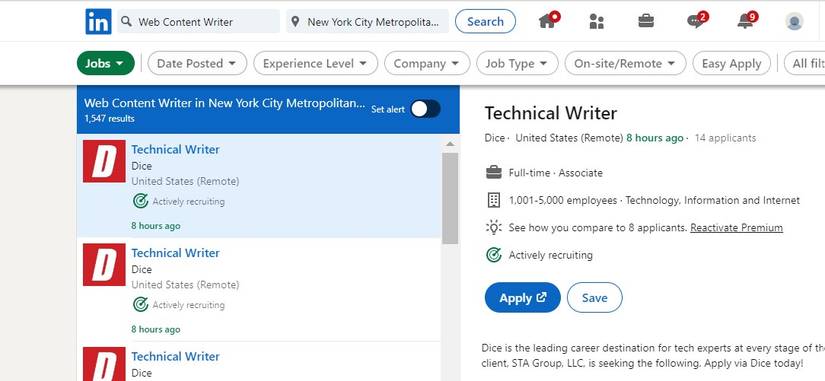Expand the On-site/Remote filter
The height and width of the screenshot is (381, 825).
(625, 63)
